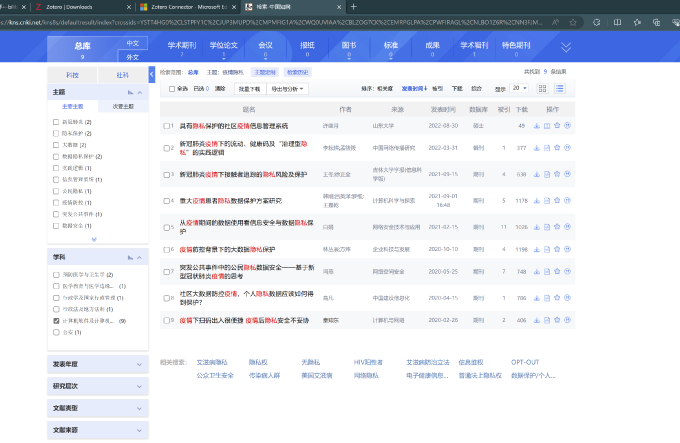Collapse the 学科 facet panel
Screen dimensions: 680x443
pyautogui.click(x=140, y=257)
